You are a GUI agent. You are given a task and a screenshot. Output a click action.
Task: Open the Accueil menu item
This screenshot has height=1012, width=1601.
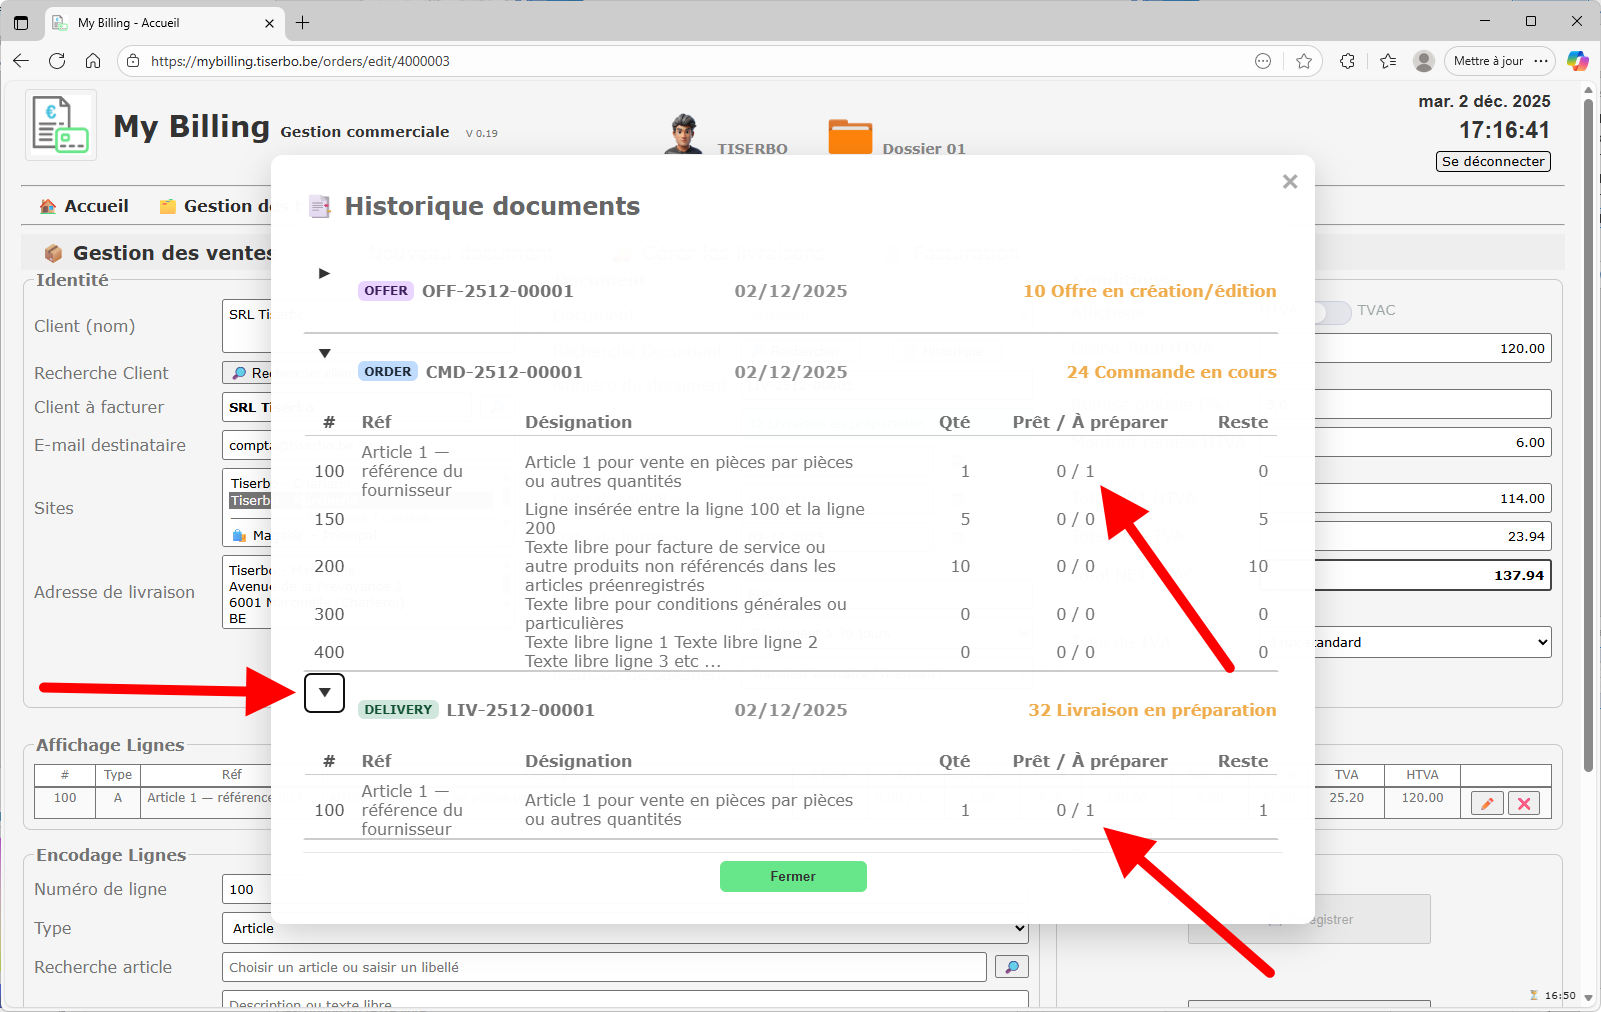(84, 206)
